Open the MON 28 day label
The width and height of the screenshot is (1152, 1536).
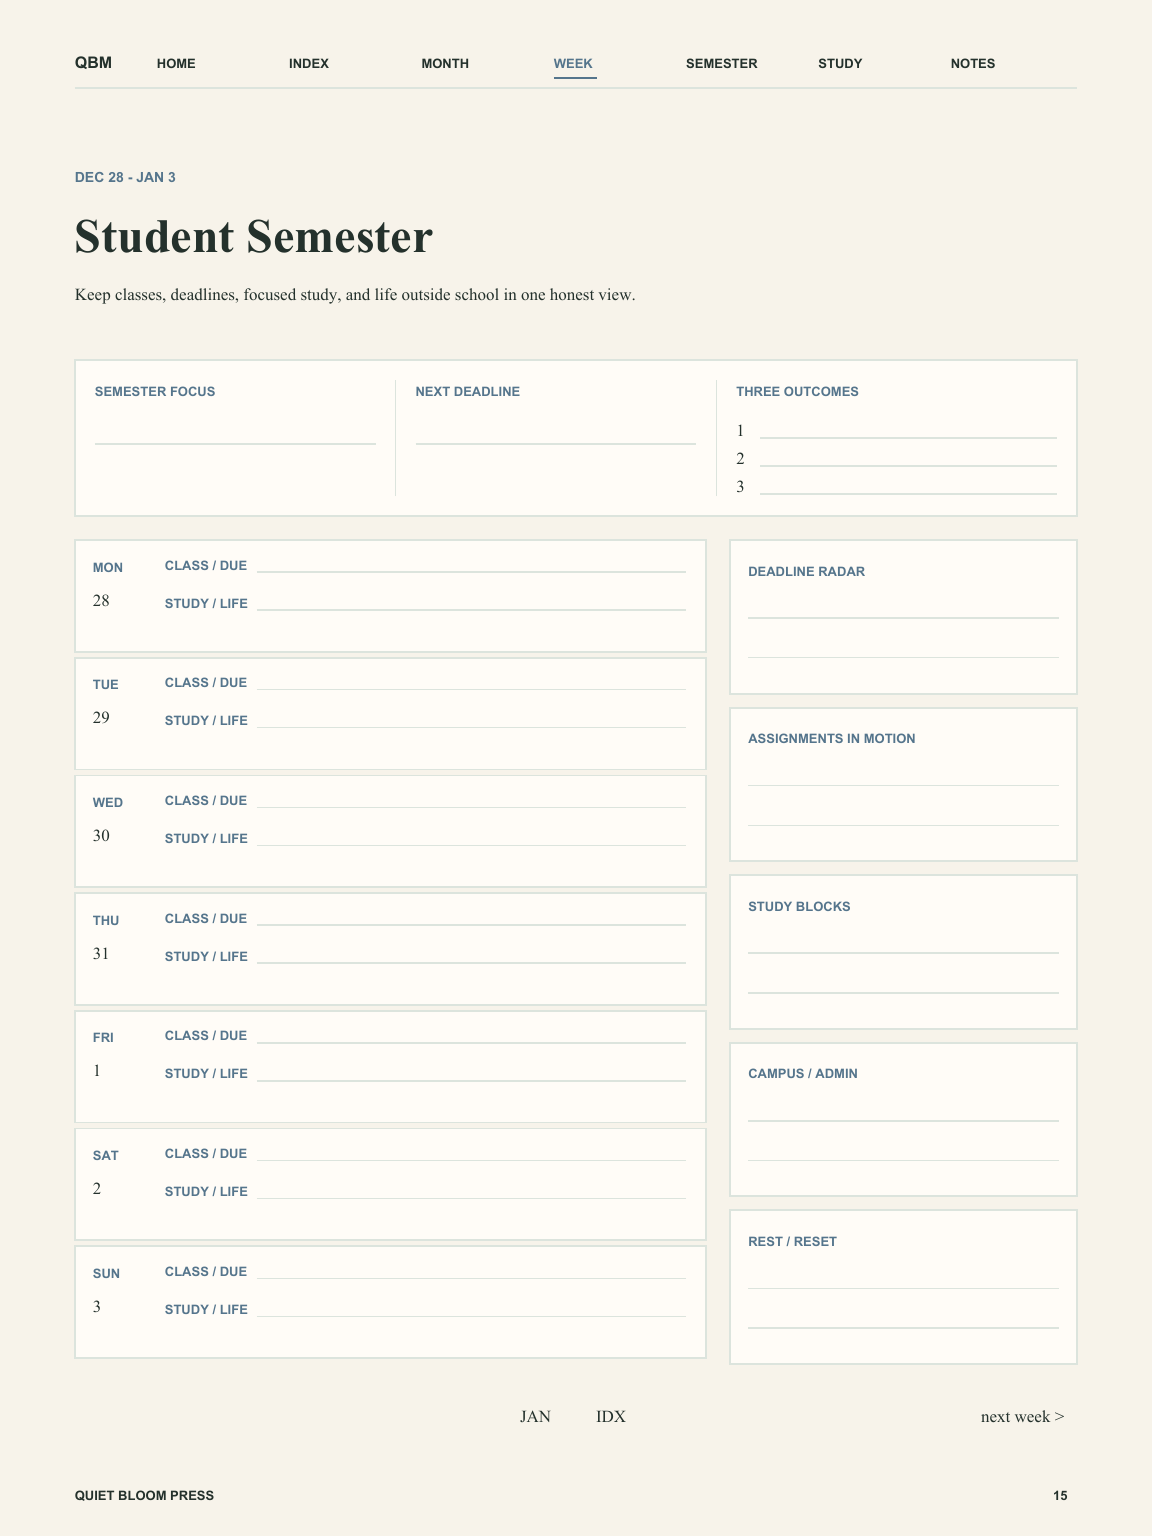click(x=108, y=584)
